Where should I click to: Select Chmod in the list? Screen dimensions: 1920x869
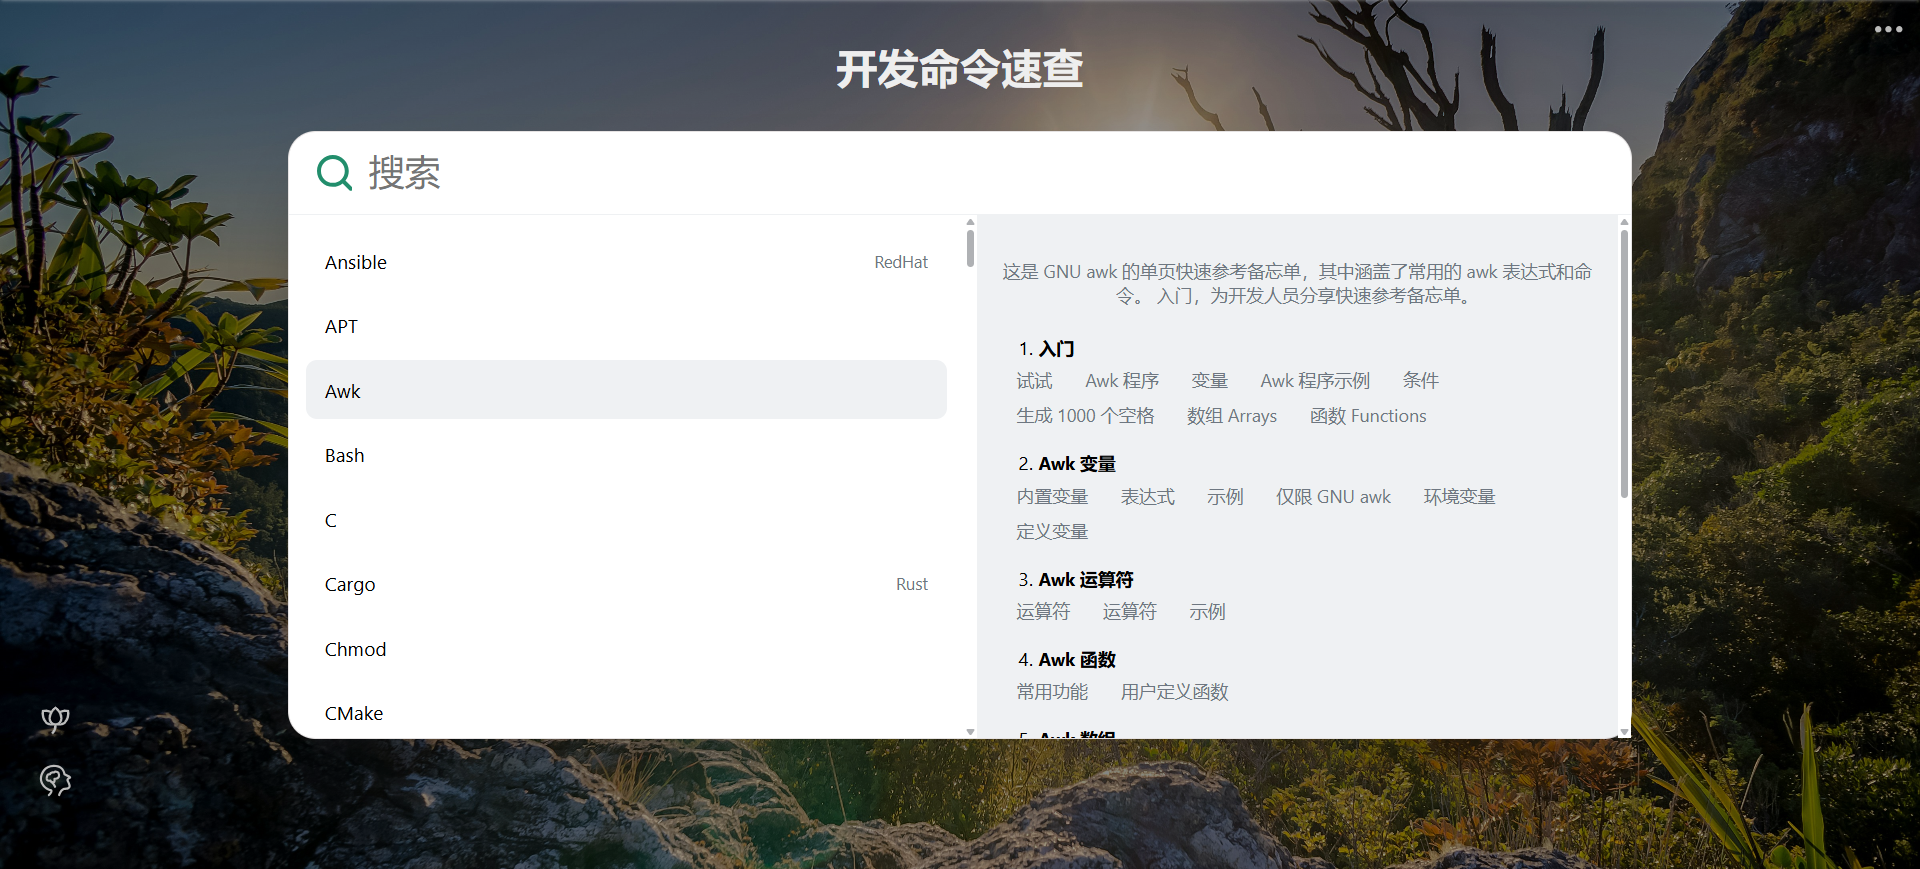[x=626, y=649]
